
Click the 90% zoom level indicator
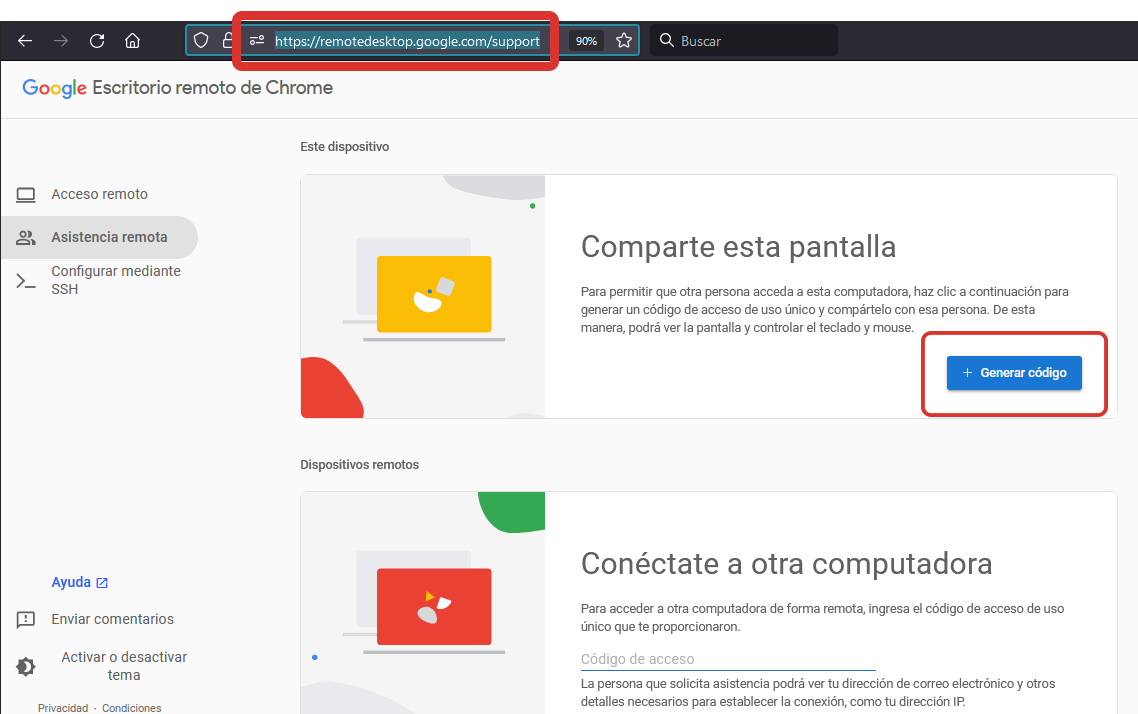pos(586,41)
